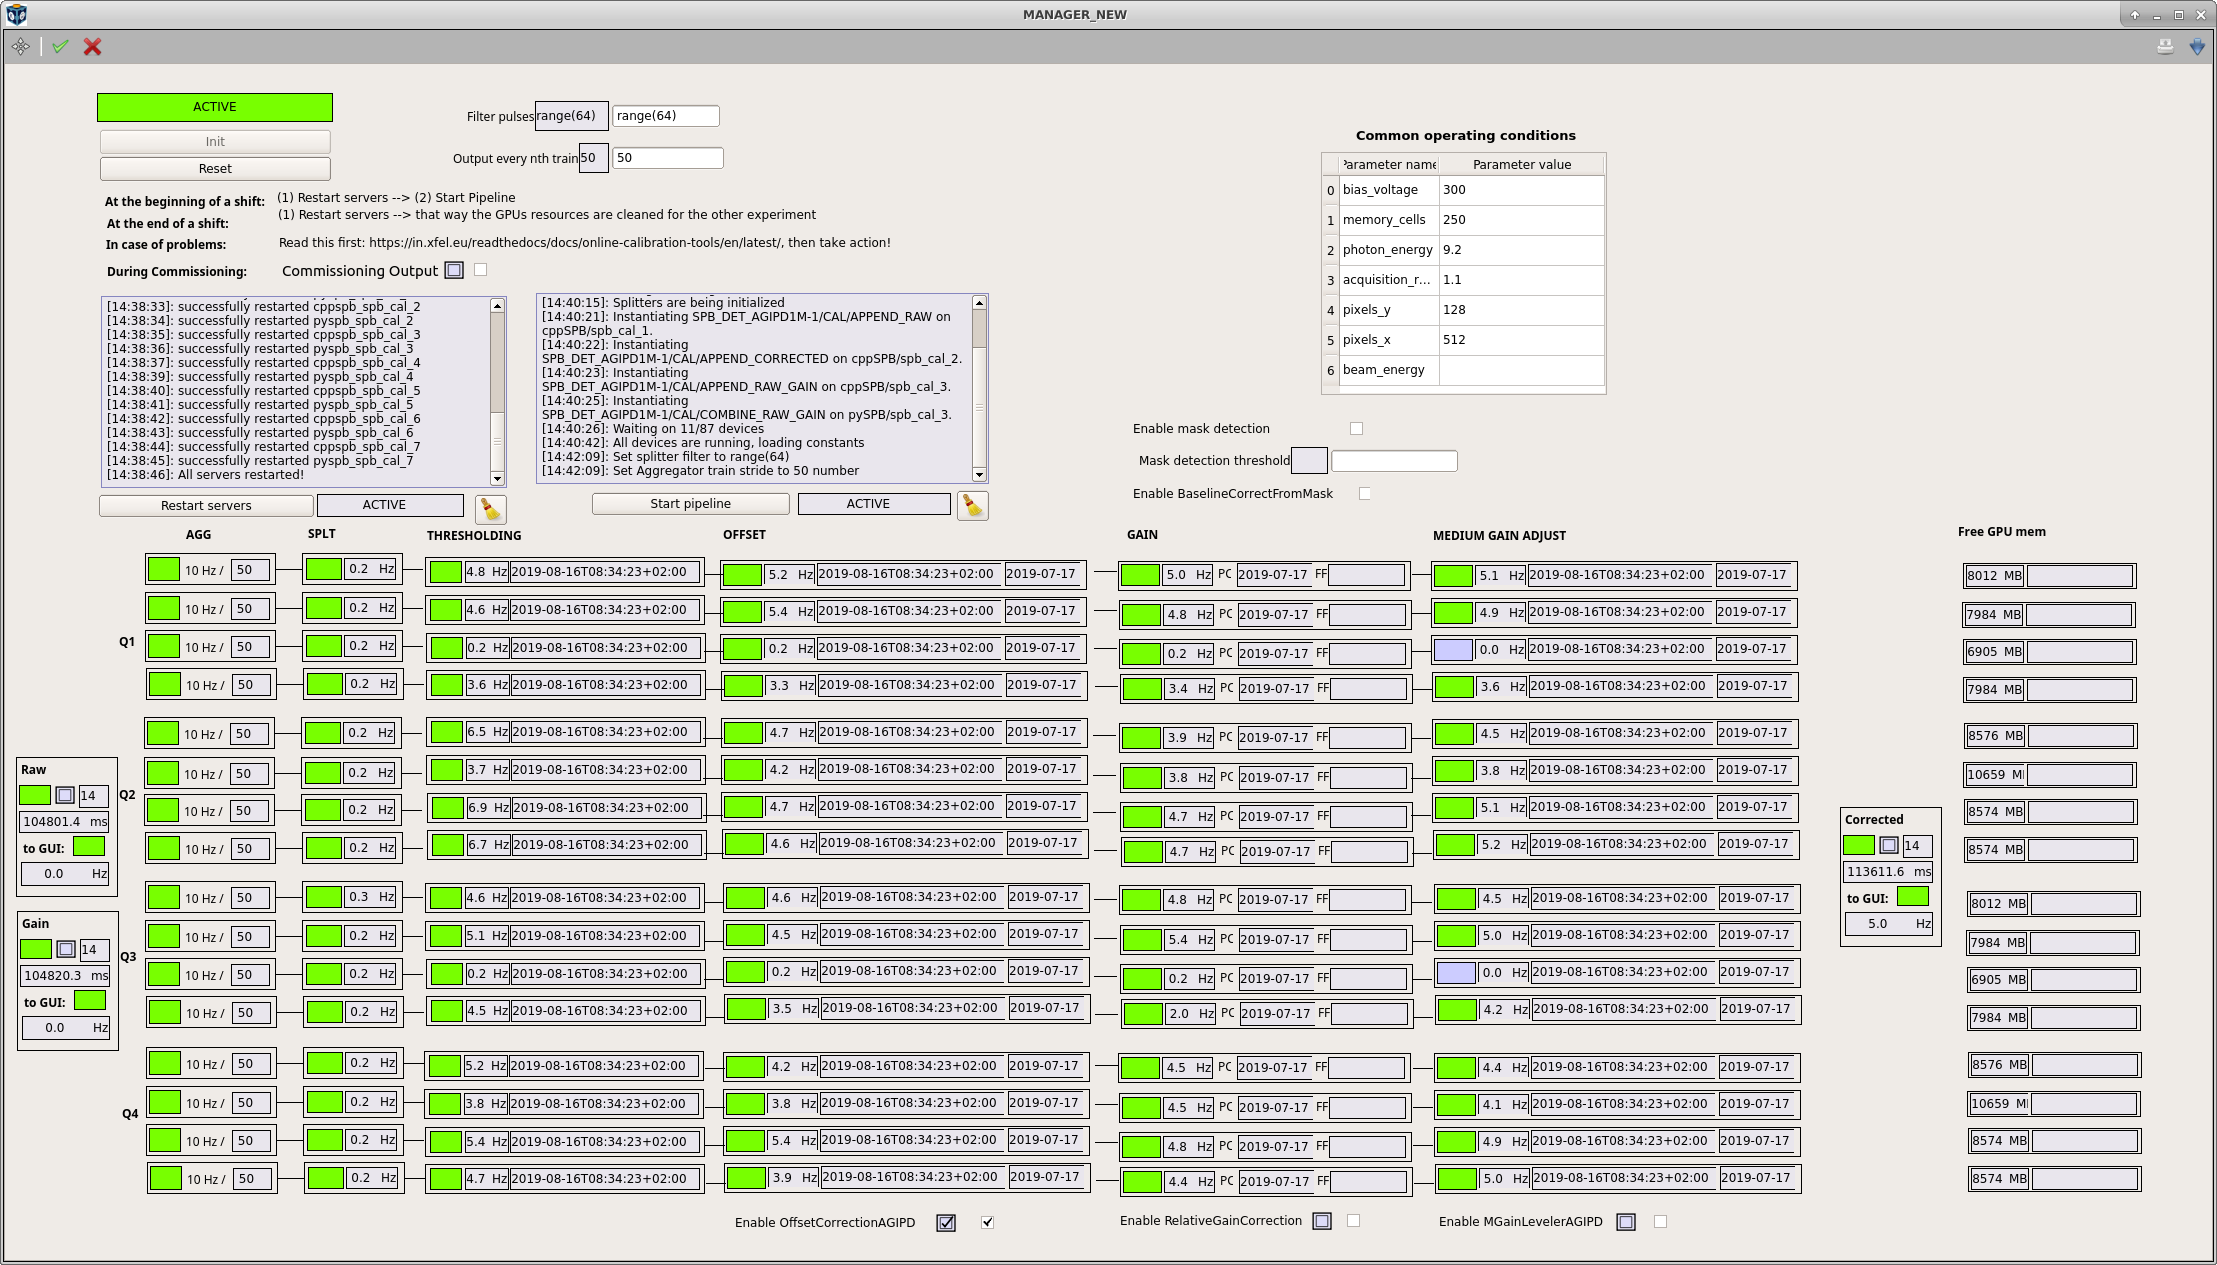This screenshot has height=1265, width=2217.
Task: Click the top green ACTIVE state bar
Action: point(215,107)
